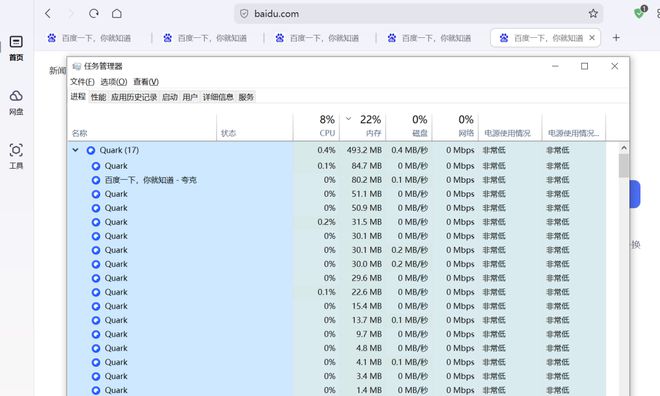Select the 进程 tab
Screen dimensions: 660x396
click(x=78, y=97)
